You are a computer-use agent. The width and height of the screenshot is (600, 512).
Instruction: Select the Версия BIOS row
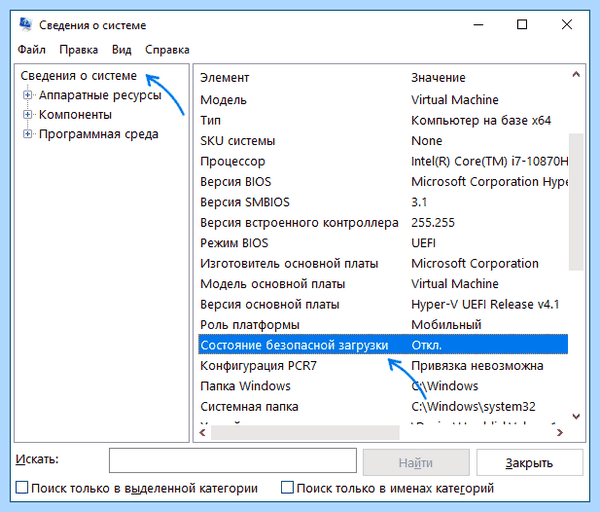pyautogui.click(x=383, y=182)
